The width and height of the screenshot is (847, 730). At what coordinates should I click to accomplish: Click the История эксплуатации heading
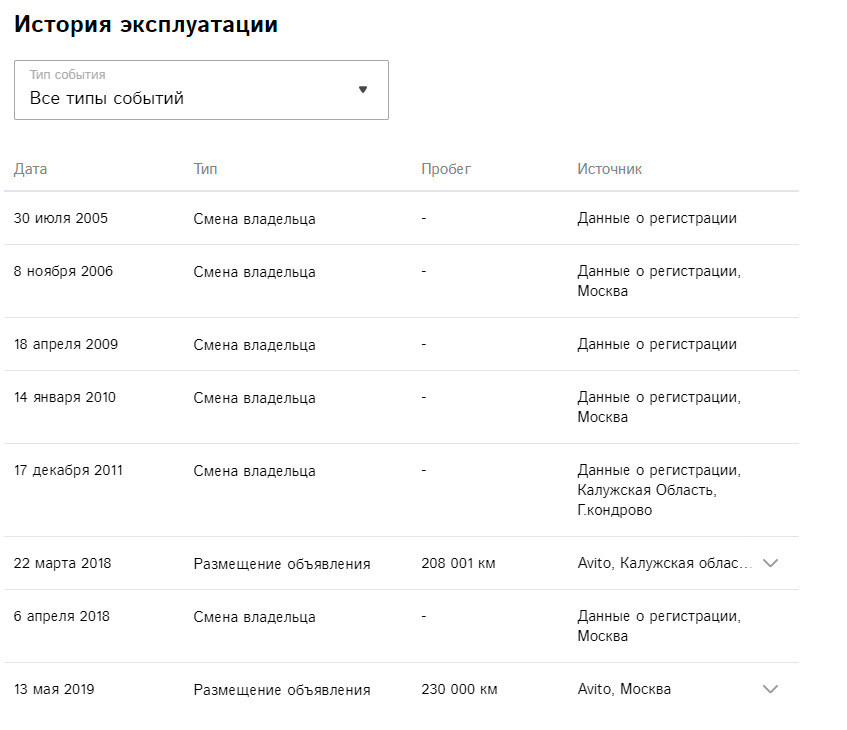tap(146, 25)
